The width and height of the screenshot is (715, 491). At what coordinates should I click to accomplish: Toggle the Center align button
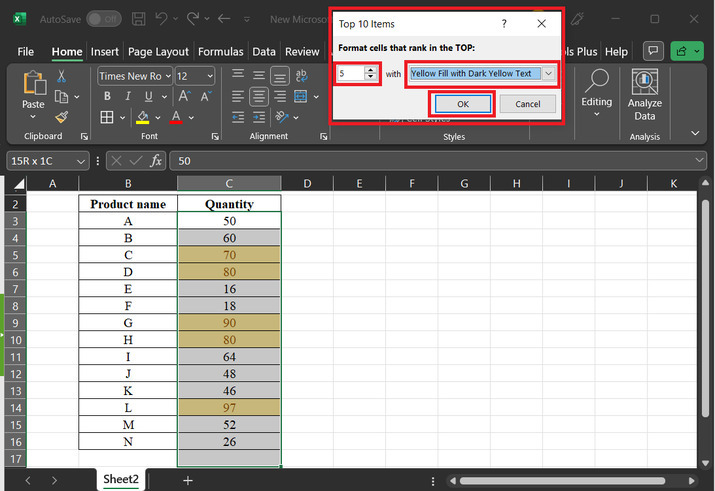[x=259, y=97]
